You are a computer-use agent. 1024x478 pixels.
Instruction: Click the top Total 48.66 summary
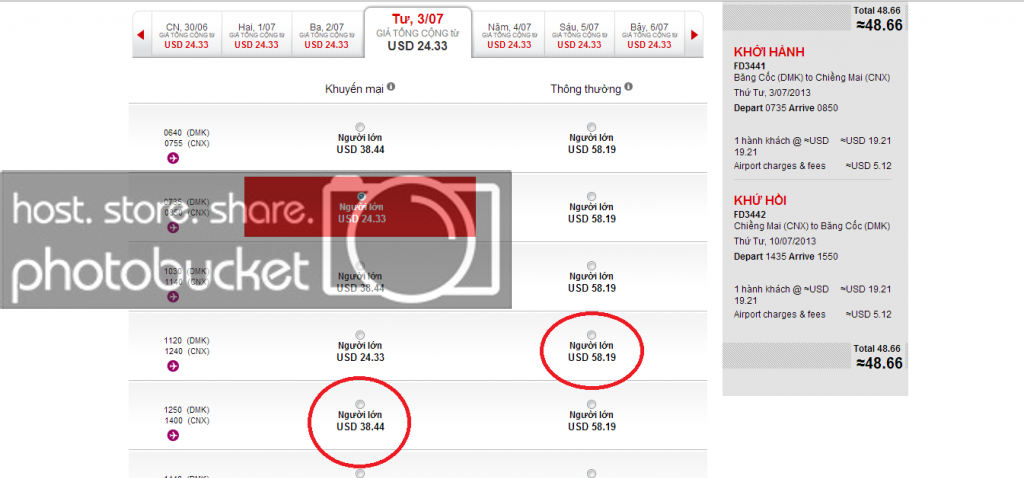878,10
